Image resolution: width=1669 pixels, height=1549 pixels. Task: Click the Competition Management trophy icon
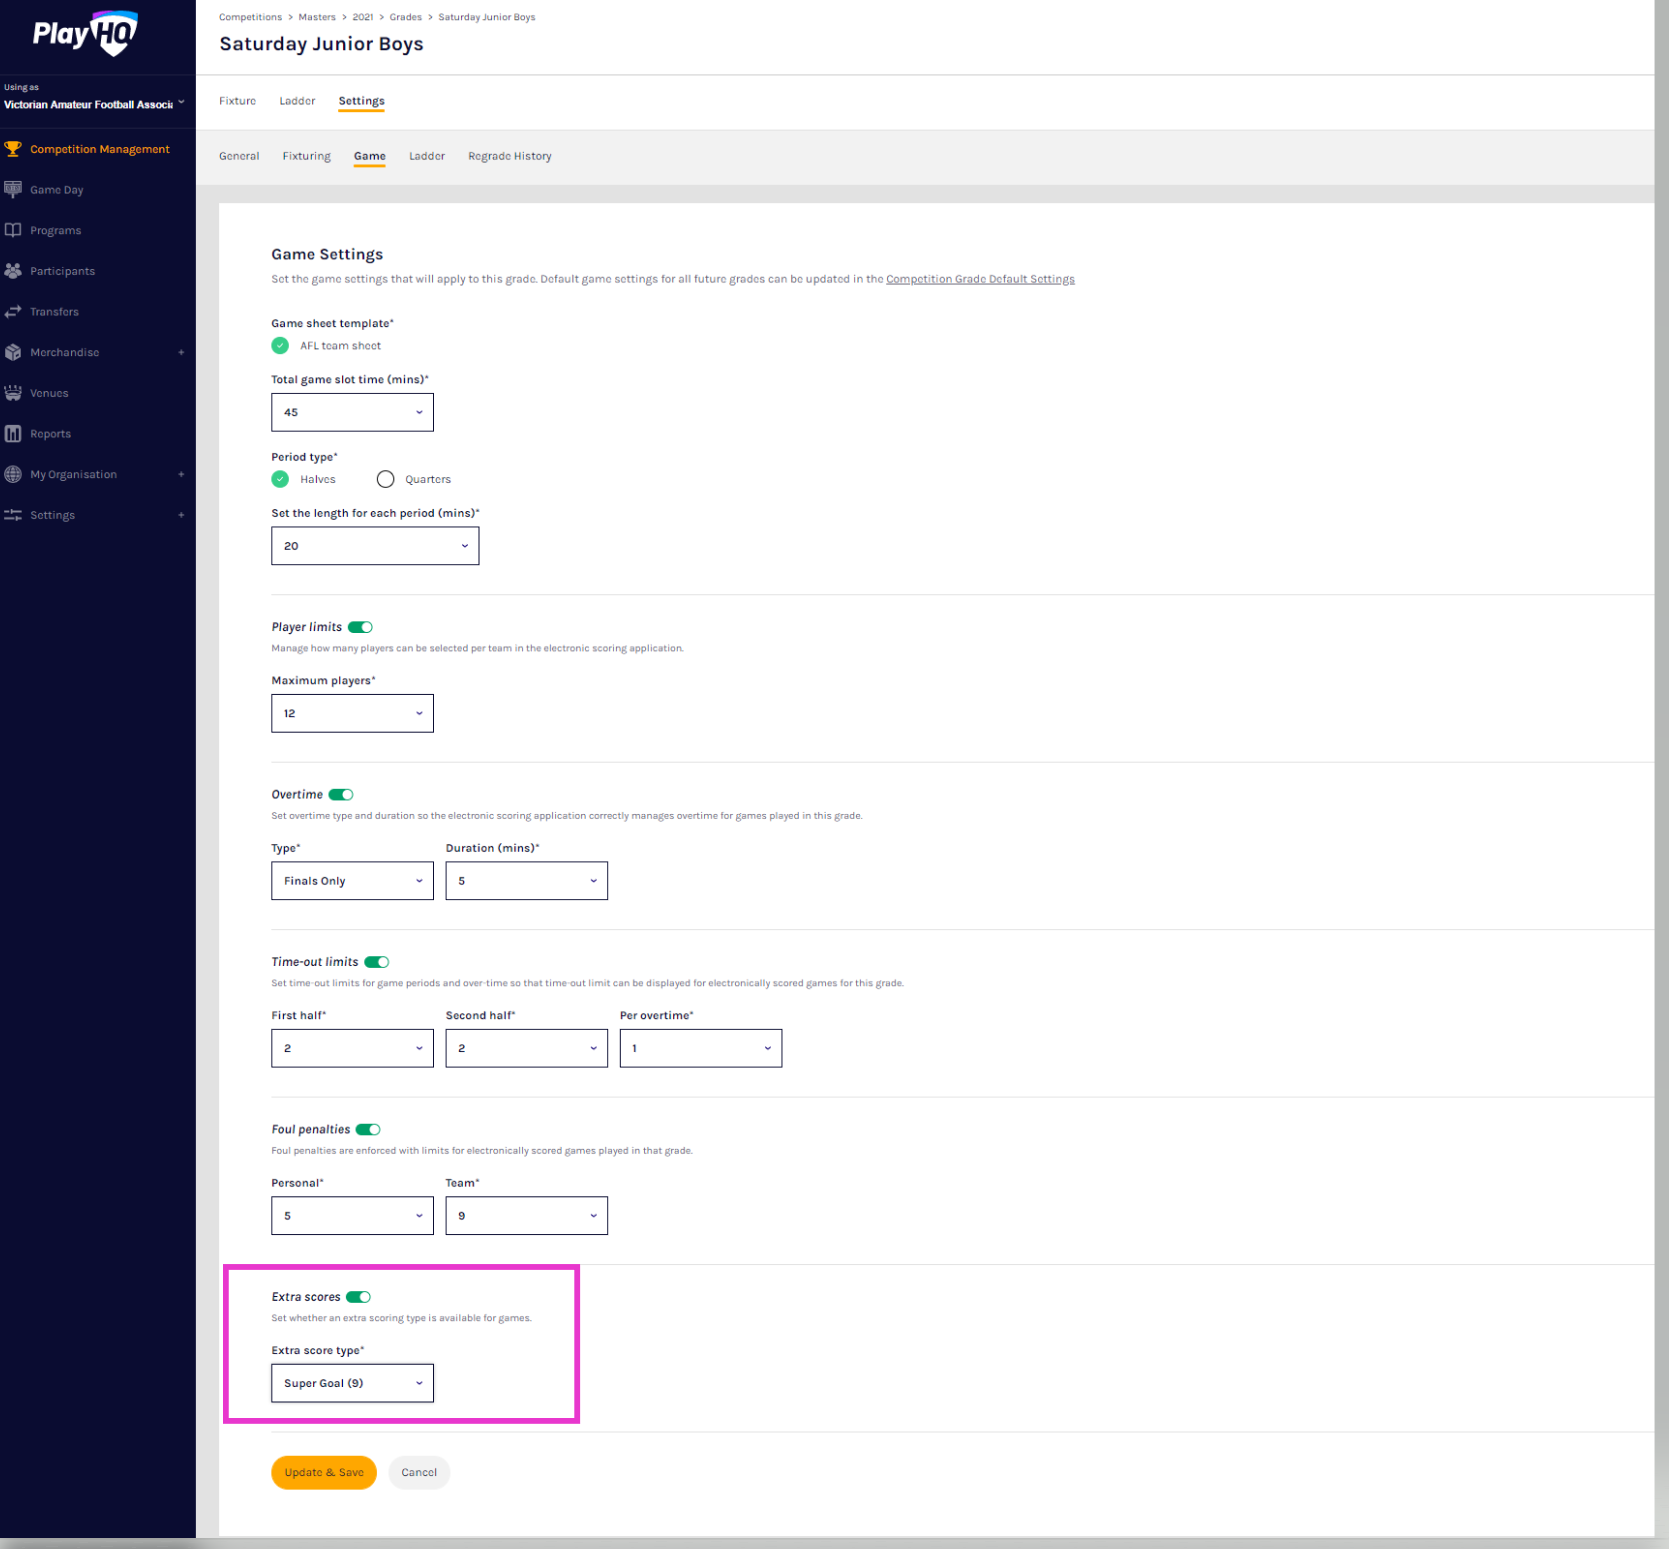13,149
